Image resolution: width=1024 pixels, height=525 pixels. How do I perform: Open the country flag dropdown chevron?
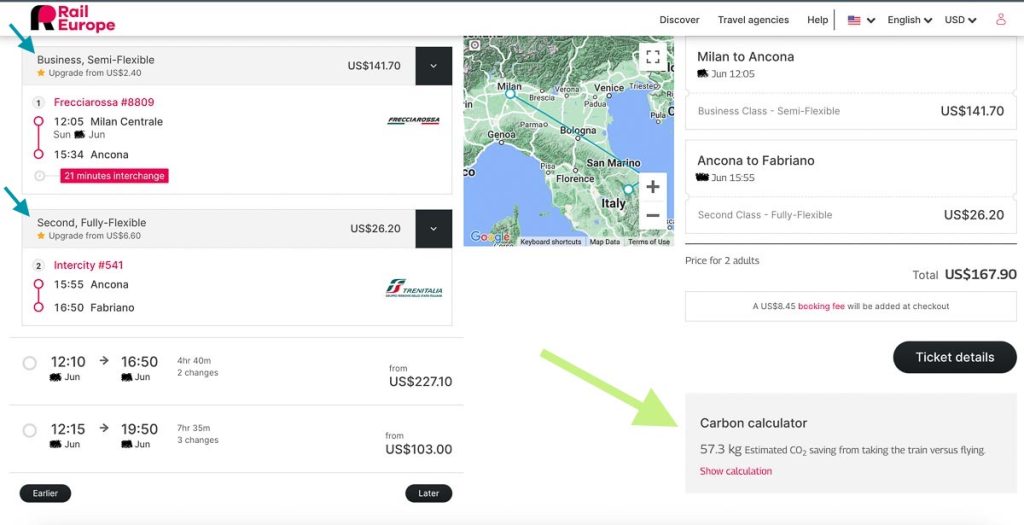[x=871, y=21]
